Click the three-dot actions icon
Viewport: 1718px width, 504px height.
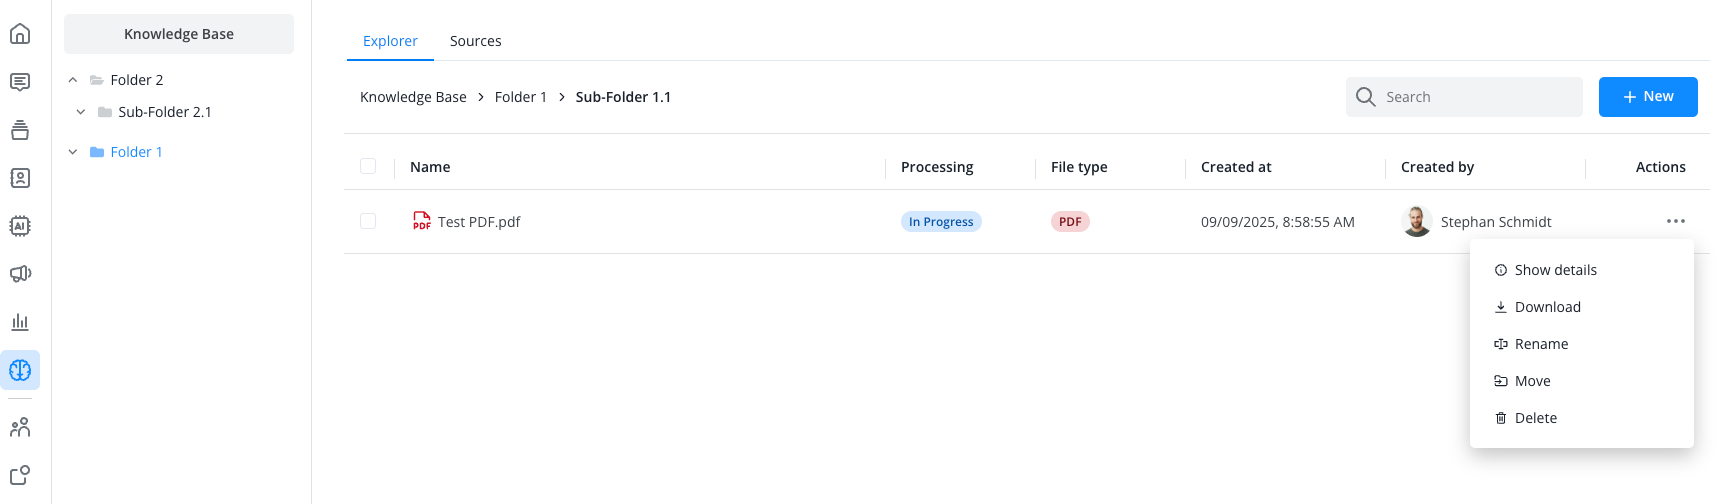tap(1675, 221)
